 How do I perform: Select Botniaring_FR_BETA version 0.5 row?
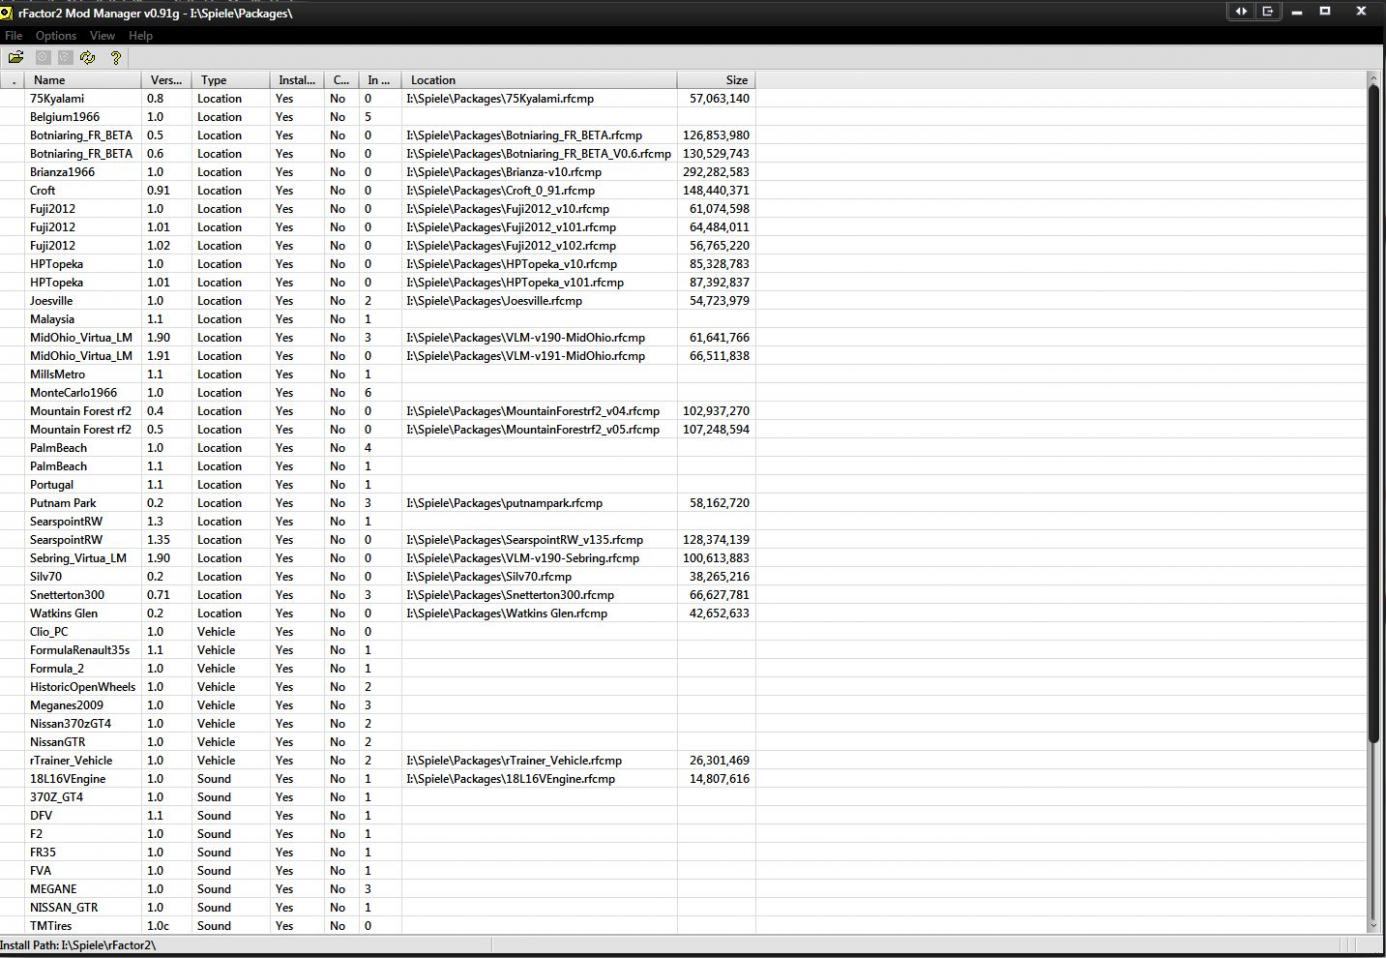(378, 135)
